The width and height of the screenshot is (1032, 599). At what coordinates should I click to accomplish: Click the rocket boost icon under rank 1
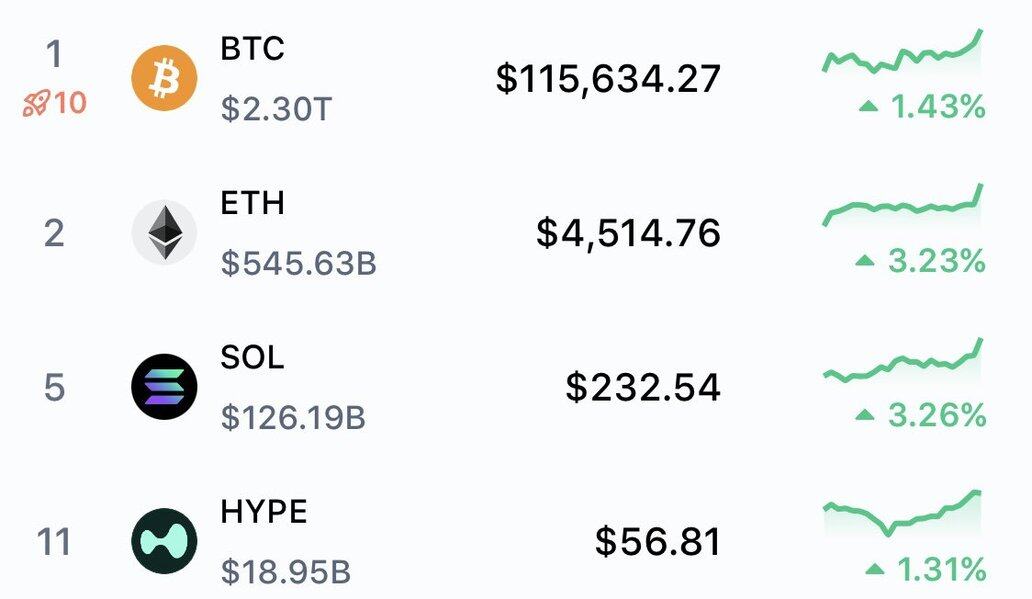click(36, 104)
